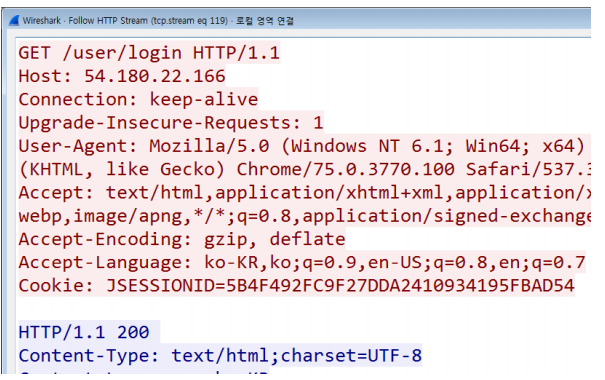
Task: Click the Follow HTTP Stream window title
Action: click(158, 20)
